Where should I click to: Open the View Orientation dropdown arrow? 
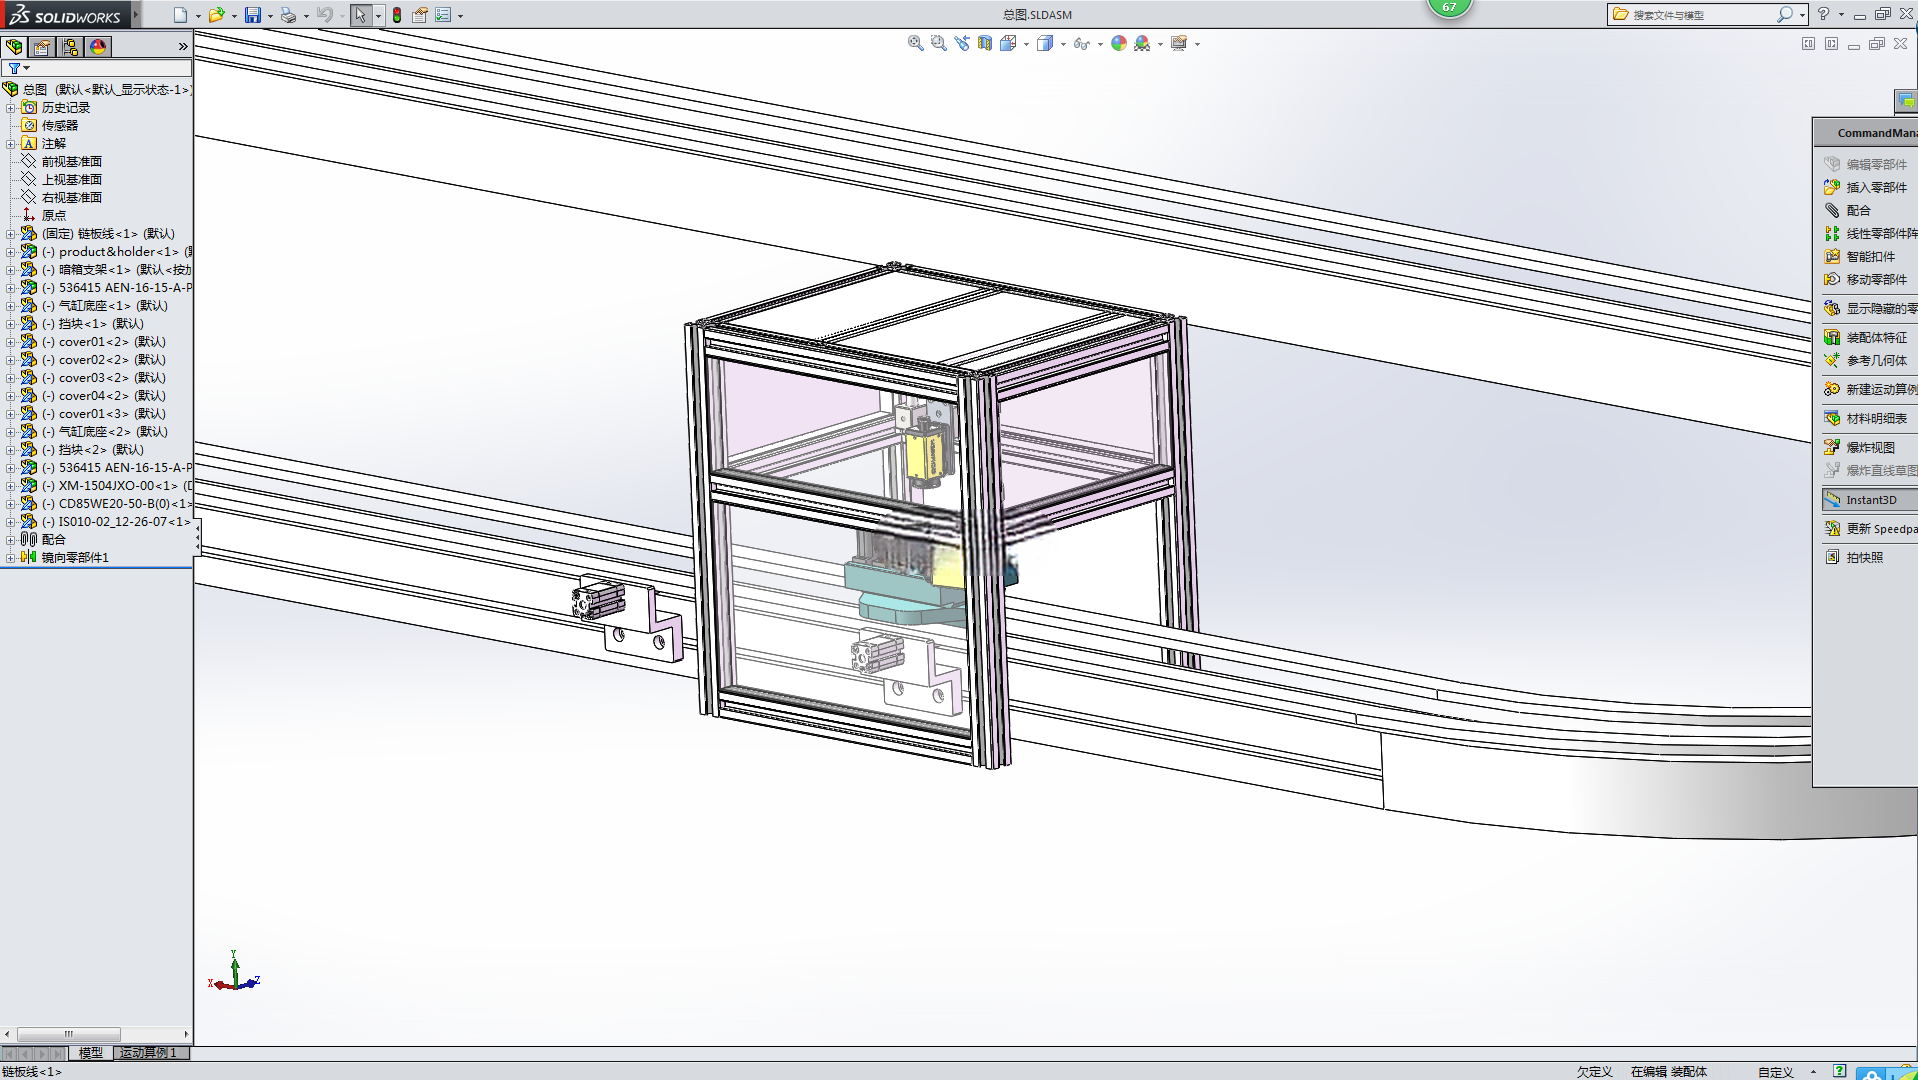(1026, 44)
